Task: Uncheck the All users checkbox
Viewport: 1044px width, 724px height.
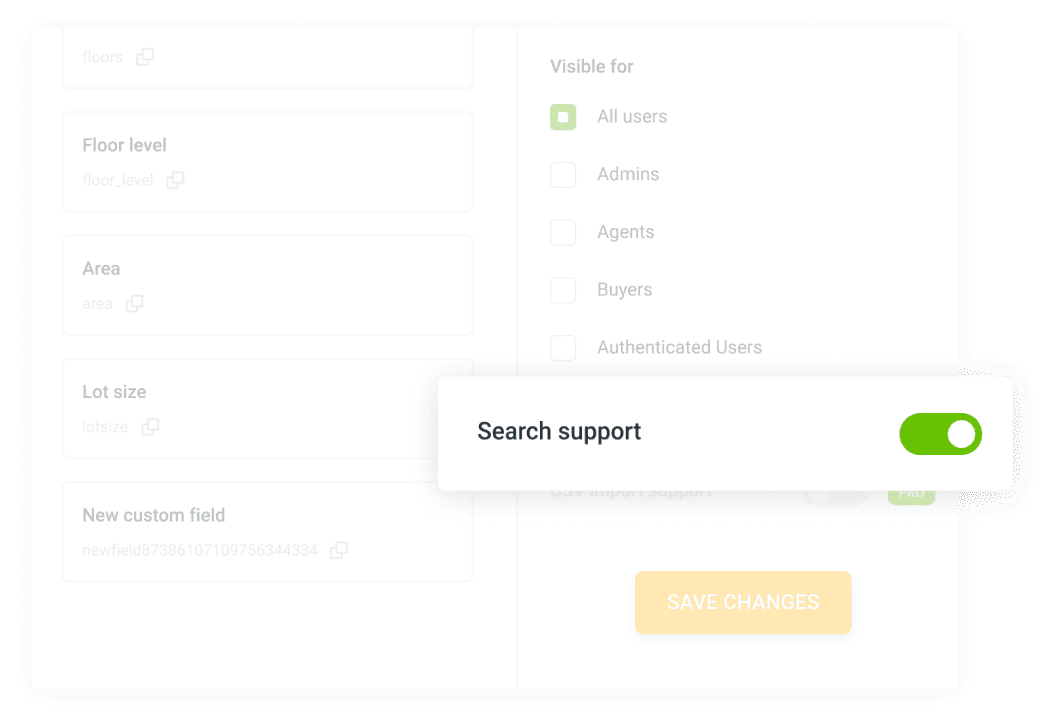Action: click(x=563, y=117)
